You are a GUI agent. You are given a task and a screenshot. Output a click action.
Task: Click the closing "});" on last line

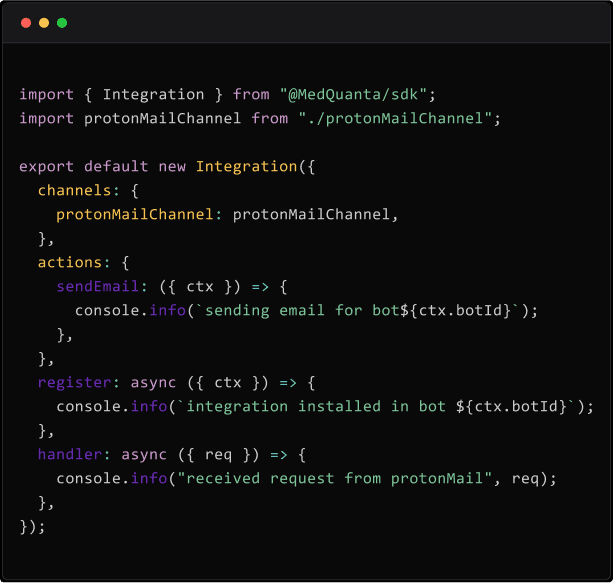[x=32, y=527]
